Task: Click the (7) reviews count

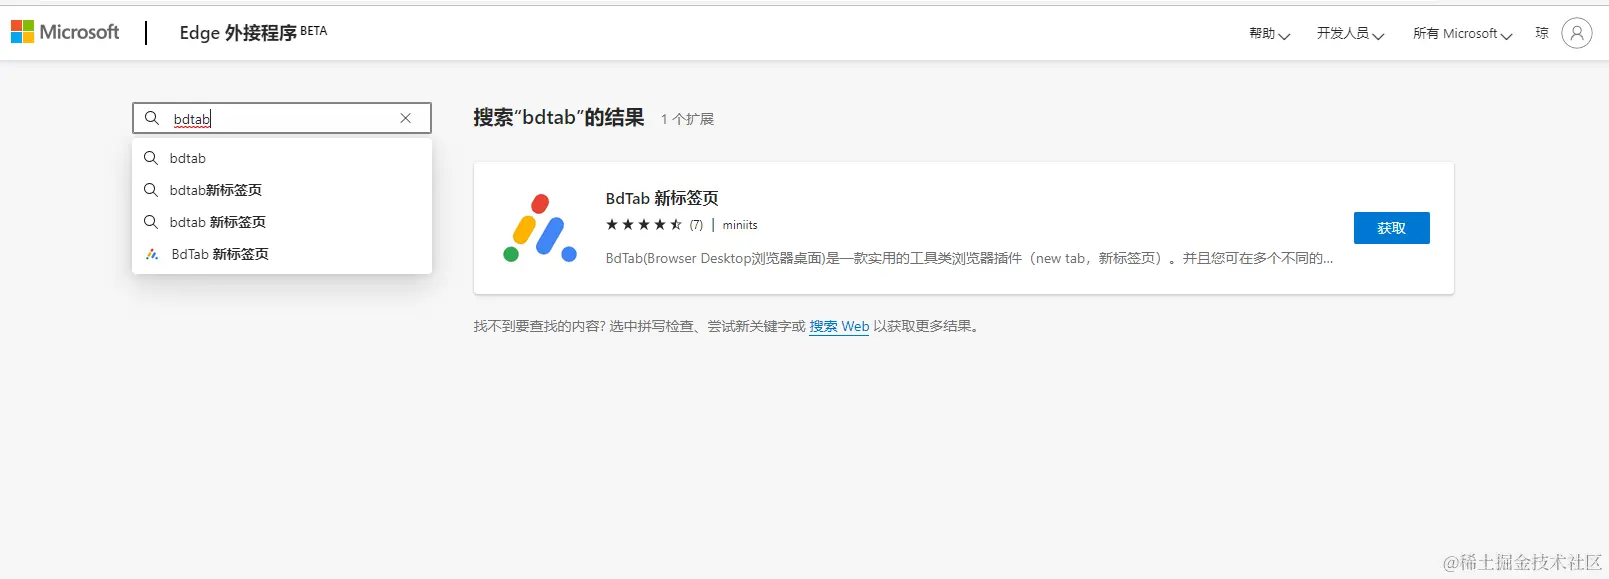Action: [696, 225]
